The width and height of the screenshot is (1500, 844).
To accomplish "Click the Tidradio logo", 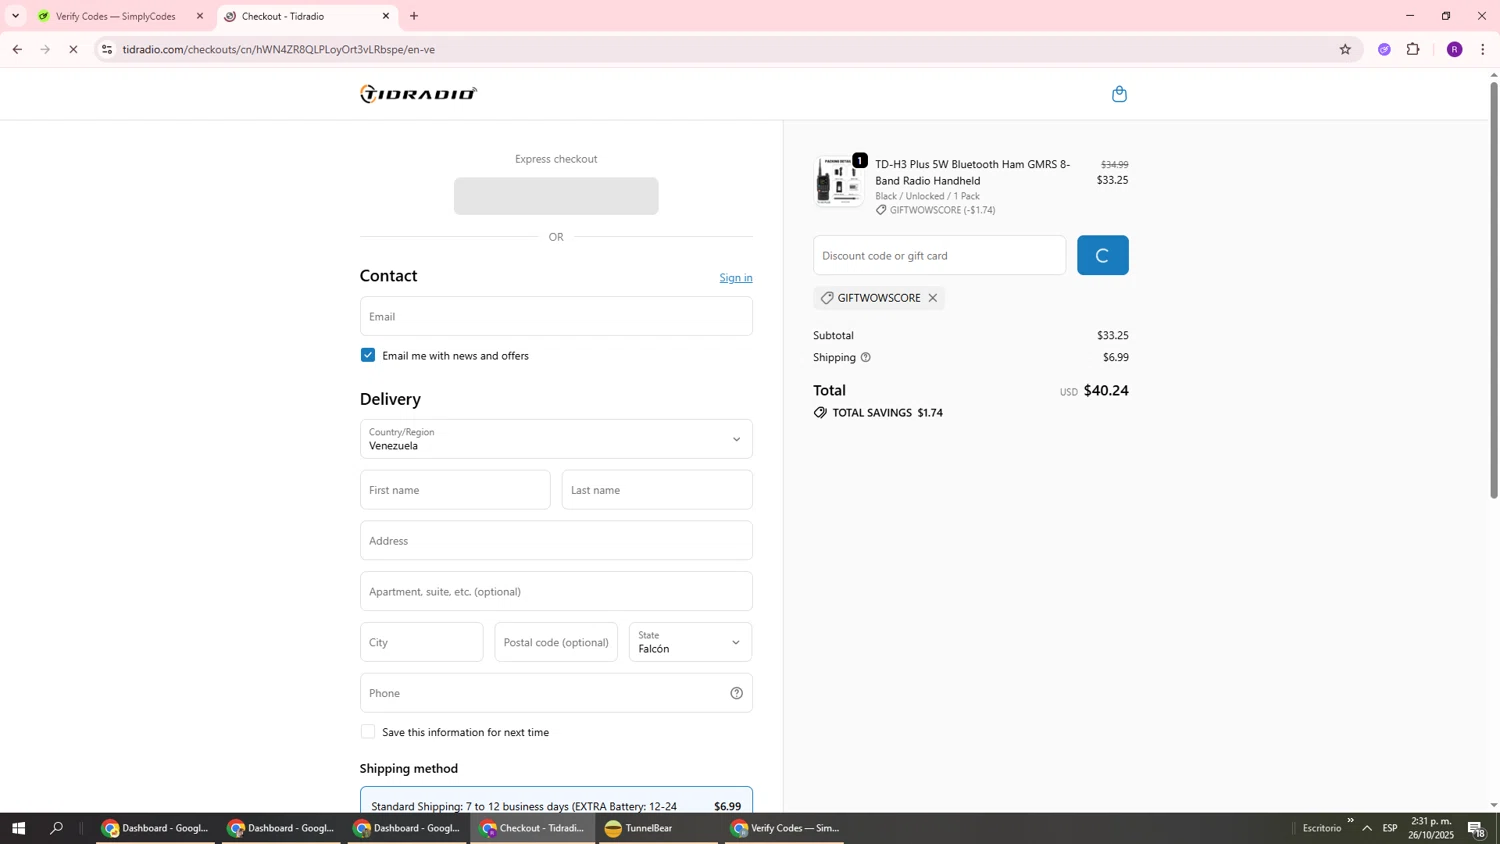I will pyautogui.click(x=418, y=94).
